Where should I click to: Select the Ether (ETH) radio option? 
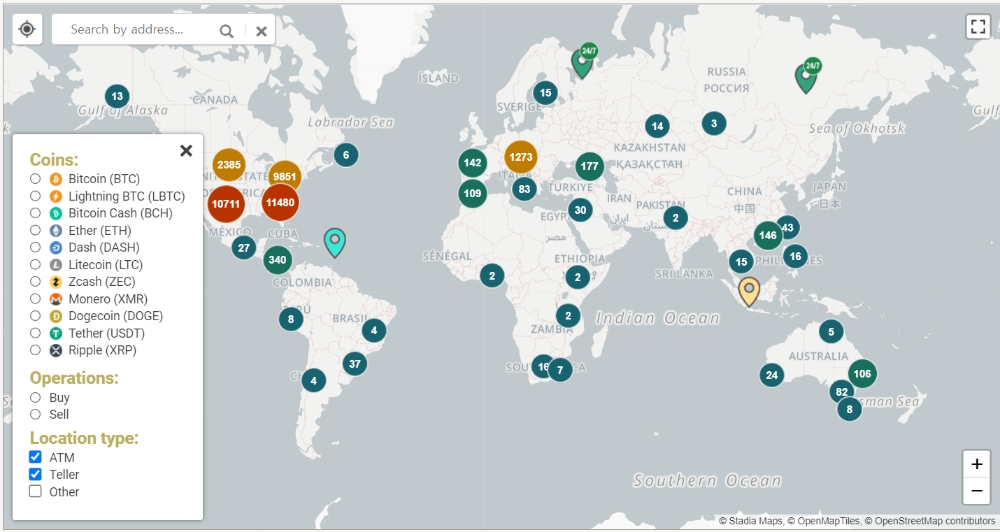coord(35,230)
